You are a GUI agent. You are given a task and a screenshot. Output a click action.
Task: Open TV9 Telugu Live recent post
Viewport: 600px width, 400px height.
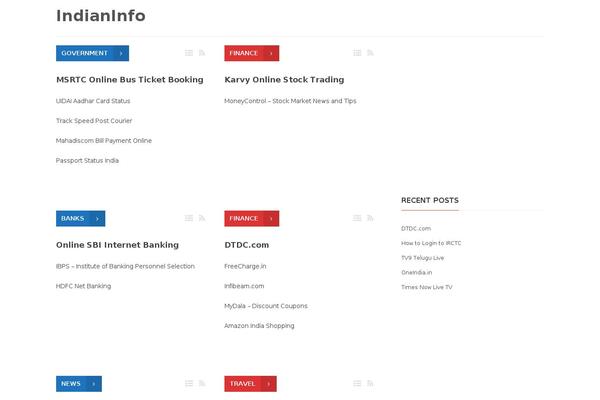click(x=422, y=258)
